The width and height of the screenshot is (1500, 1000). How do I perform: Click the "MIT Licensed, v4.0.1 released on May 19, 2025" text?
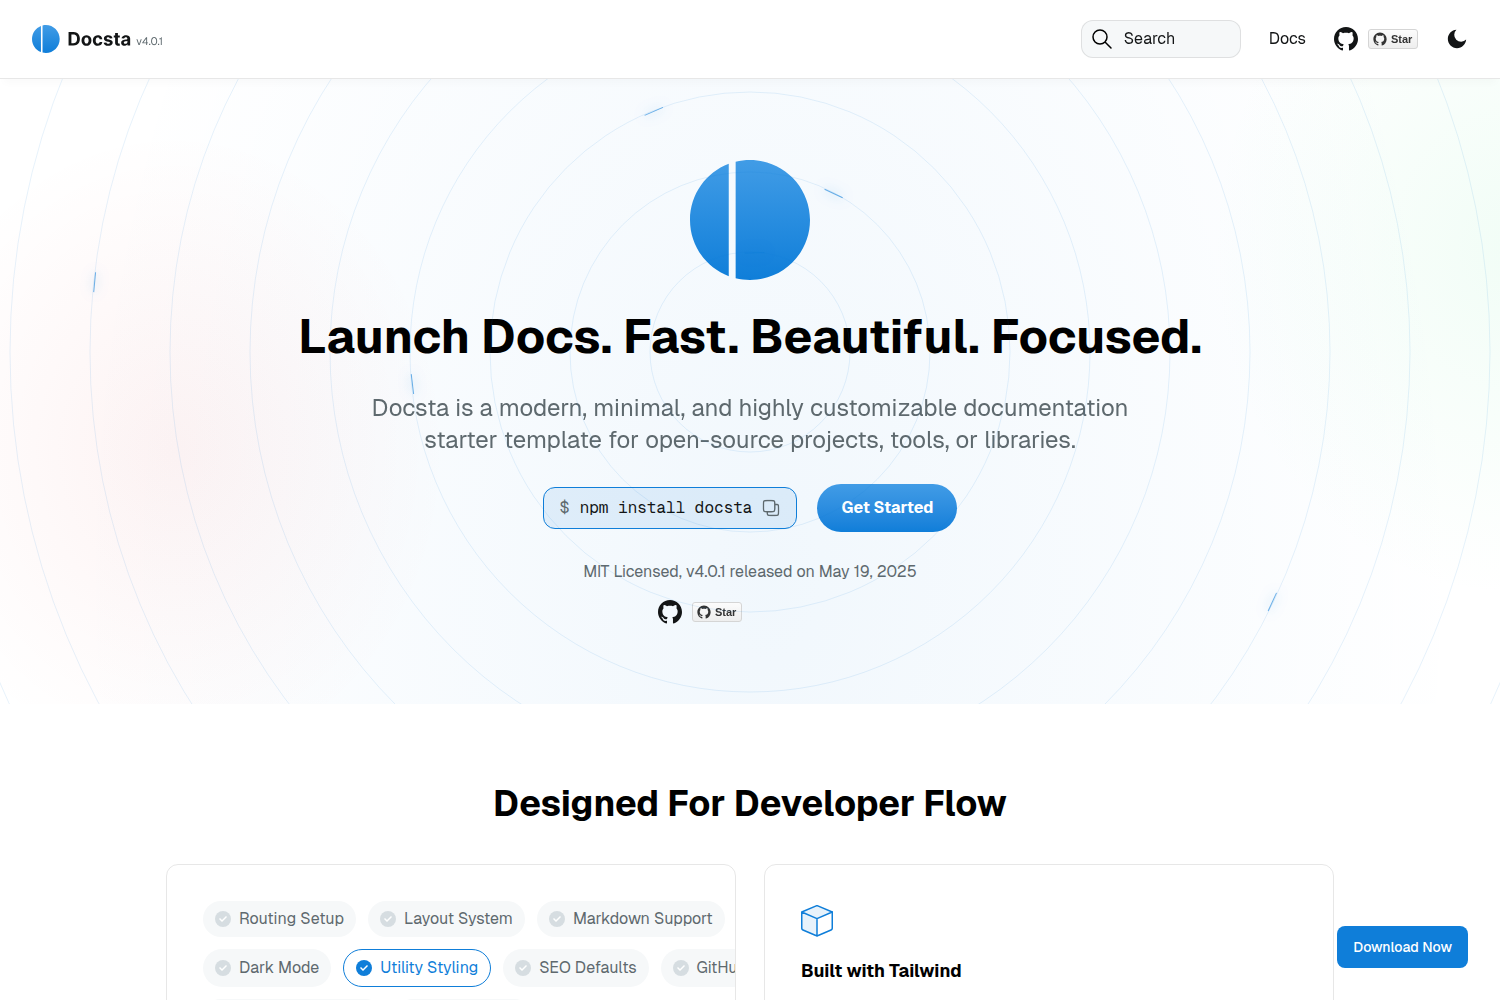(750, 571)
